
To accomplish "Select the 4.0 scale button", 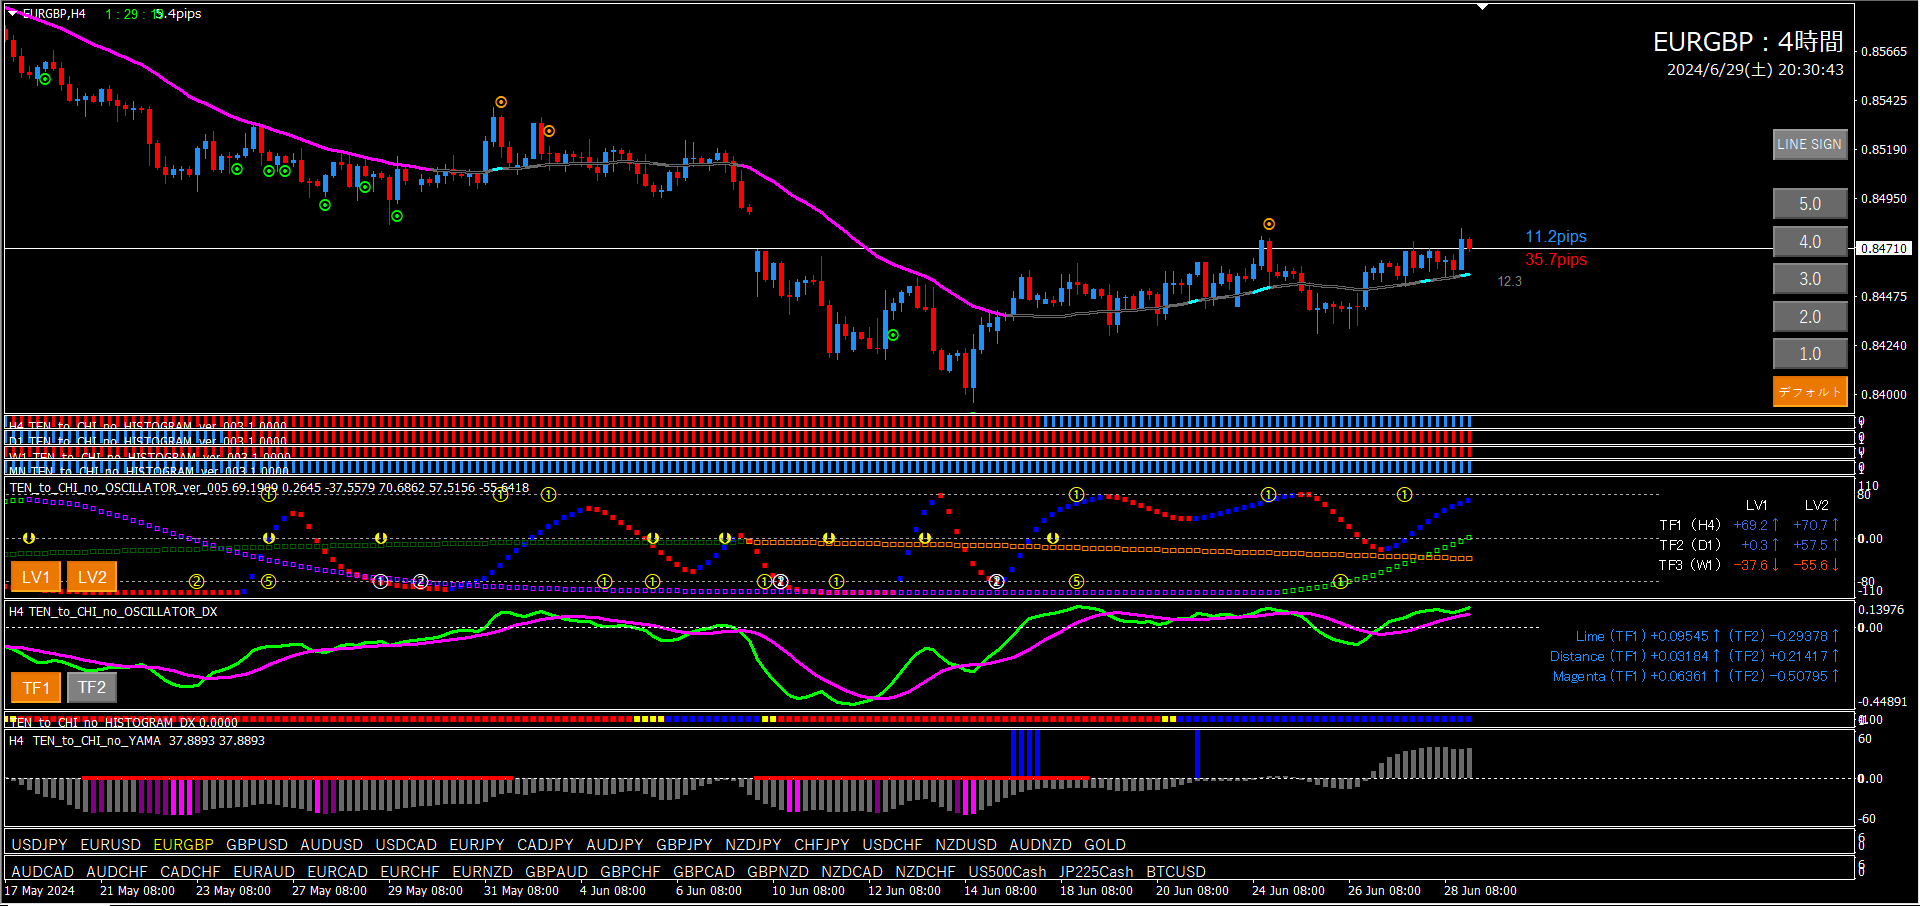I will (x=1810, y=242).
